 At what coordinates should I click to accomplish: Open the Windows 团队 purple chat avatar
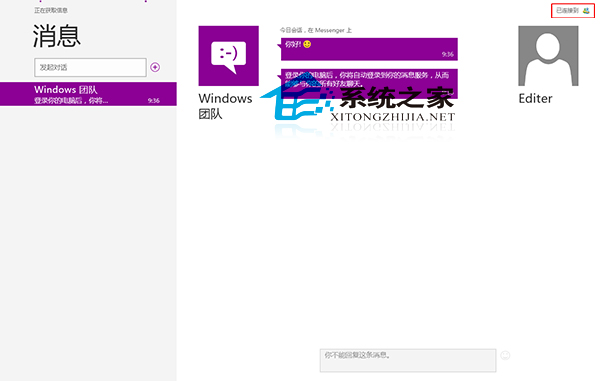click(x=228, y=56)
